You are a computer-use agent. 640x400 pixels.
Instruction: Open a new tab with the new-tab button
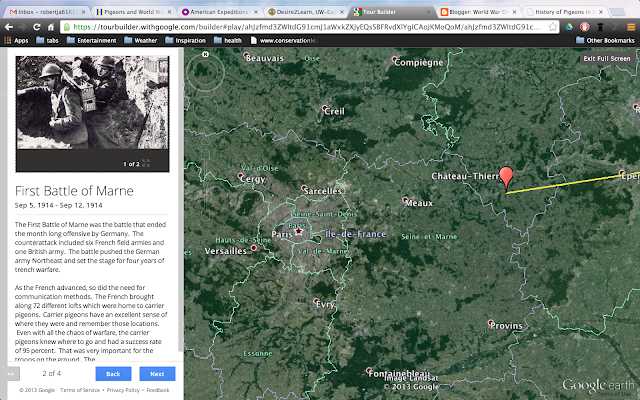click(x=618, y=12)
